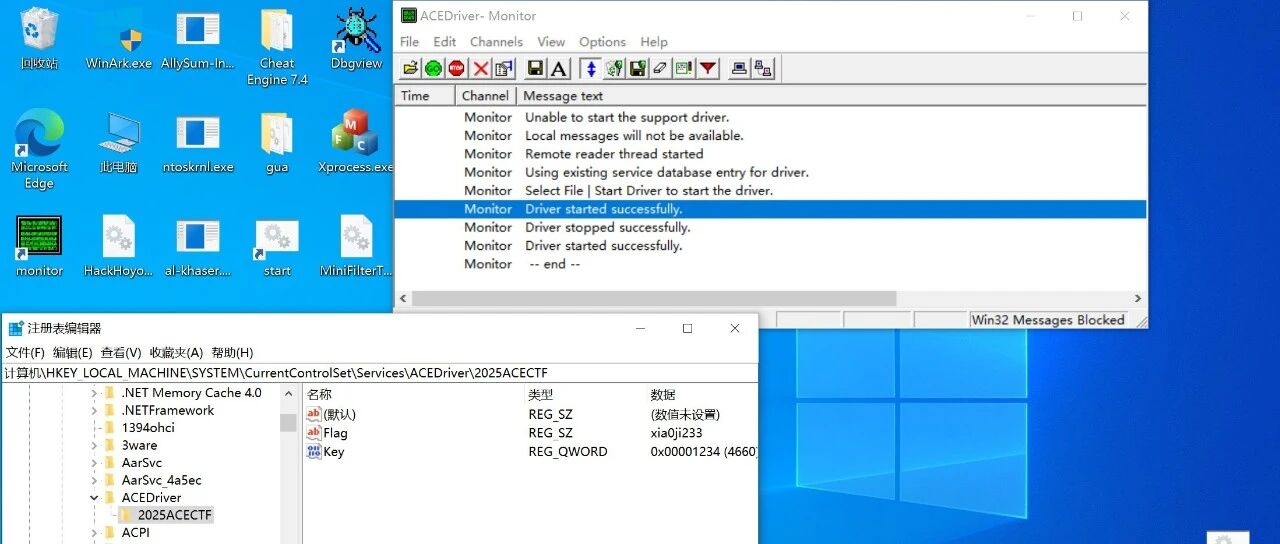Open Cheat Engine 7.4 folder icon
The width and height of the screenshot is (1280, 544).
click(277, 46)
